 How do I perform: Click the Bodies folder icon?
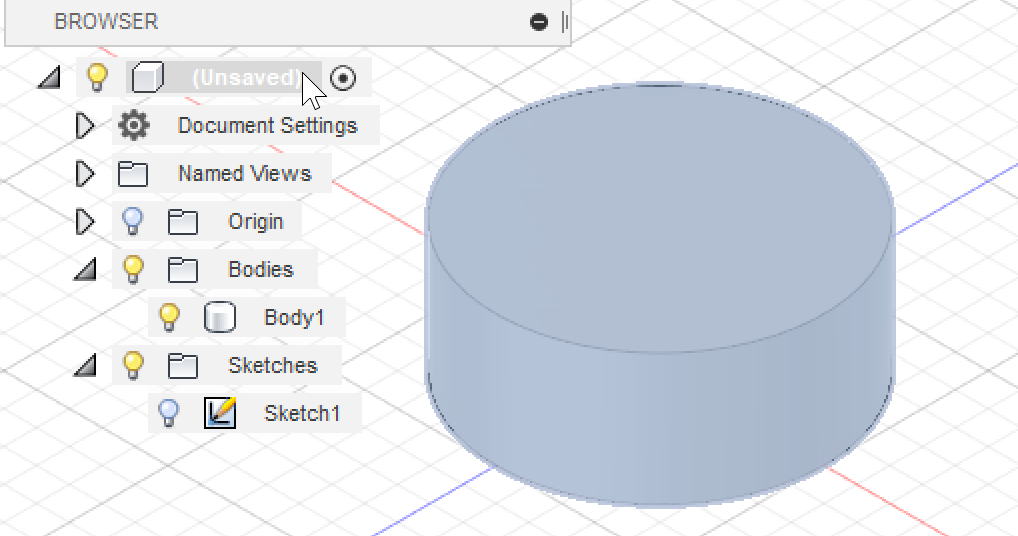pos(182,270)
